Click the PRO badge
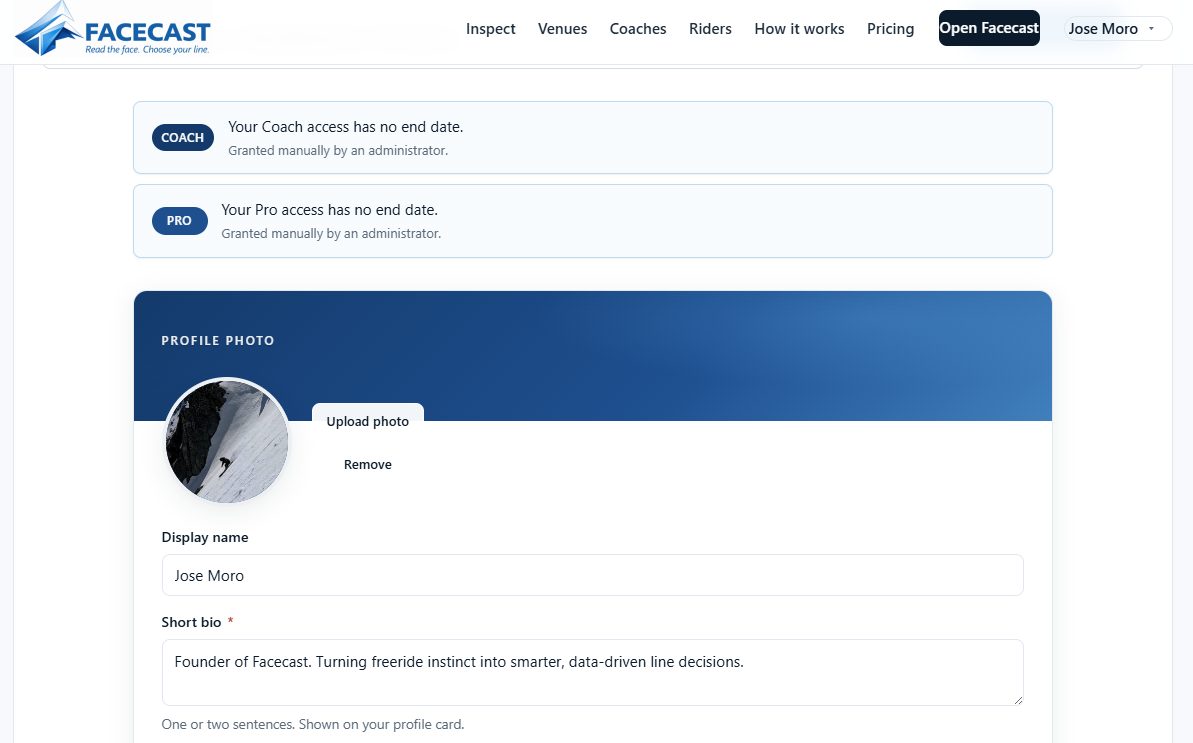 pyautogui.click(x=180, y=221)
